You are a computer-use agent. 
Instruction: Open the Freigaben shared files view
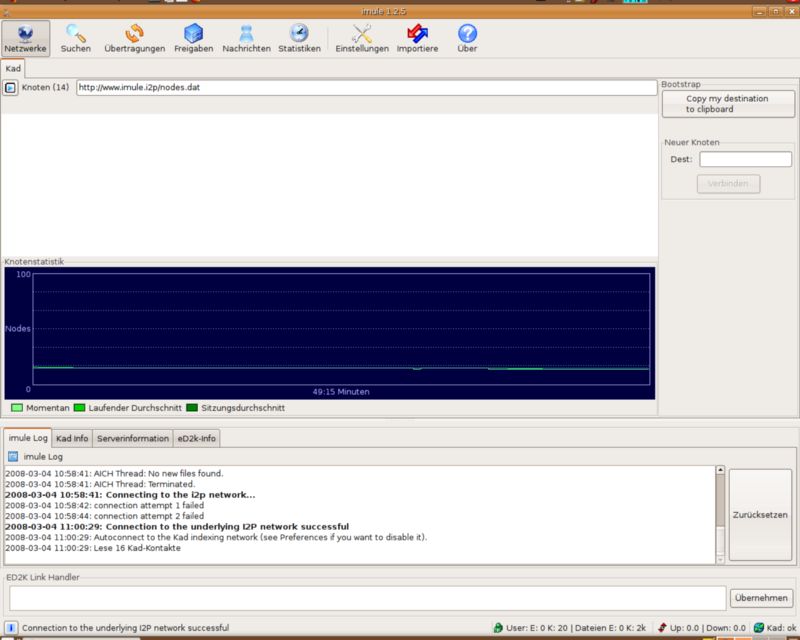click(193, 38)
